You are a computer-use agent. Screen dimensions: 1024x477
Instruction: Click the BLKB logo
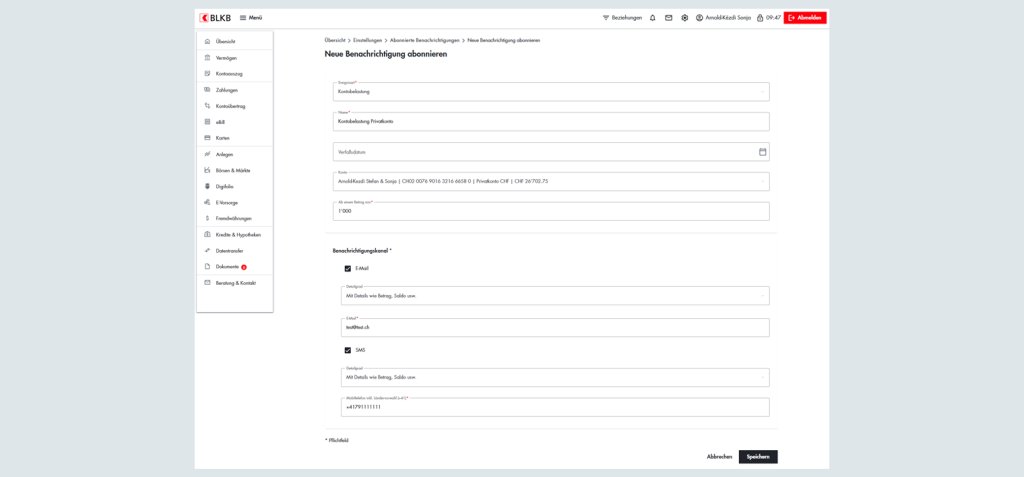[x=215, y=18]
